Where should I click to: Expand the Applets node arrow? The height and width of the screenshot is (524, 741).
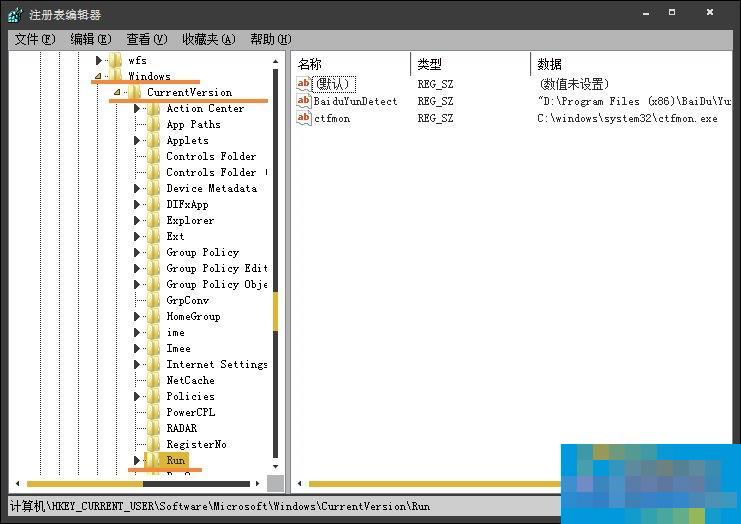tap(137, 140)
